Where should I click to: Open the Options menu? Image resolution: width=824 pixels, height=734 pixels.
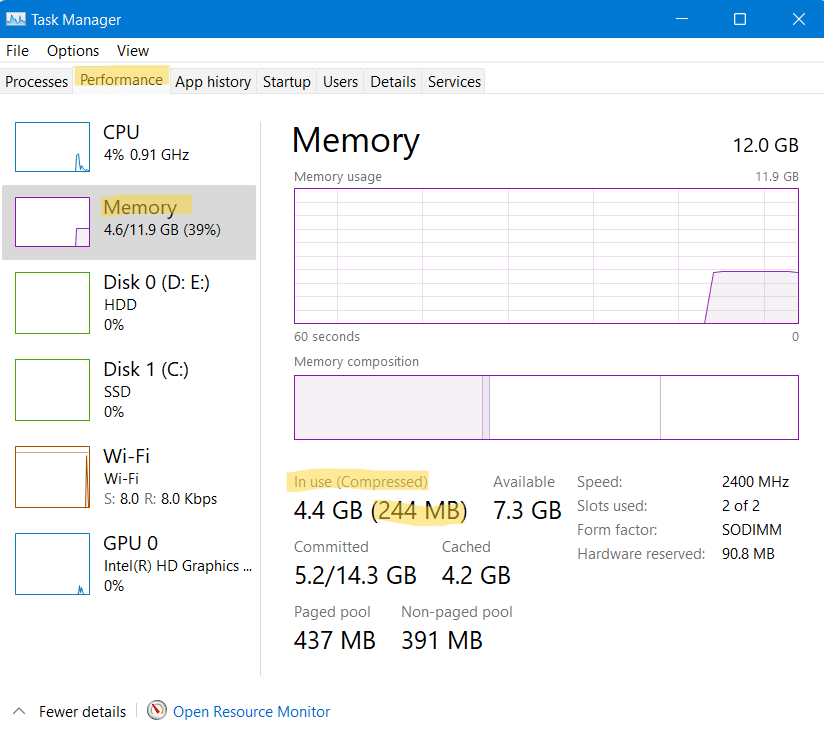click(x=73, y=50)
